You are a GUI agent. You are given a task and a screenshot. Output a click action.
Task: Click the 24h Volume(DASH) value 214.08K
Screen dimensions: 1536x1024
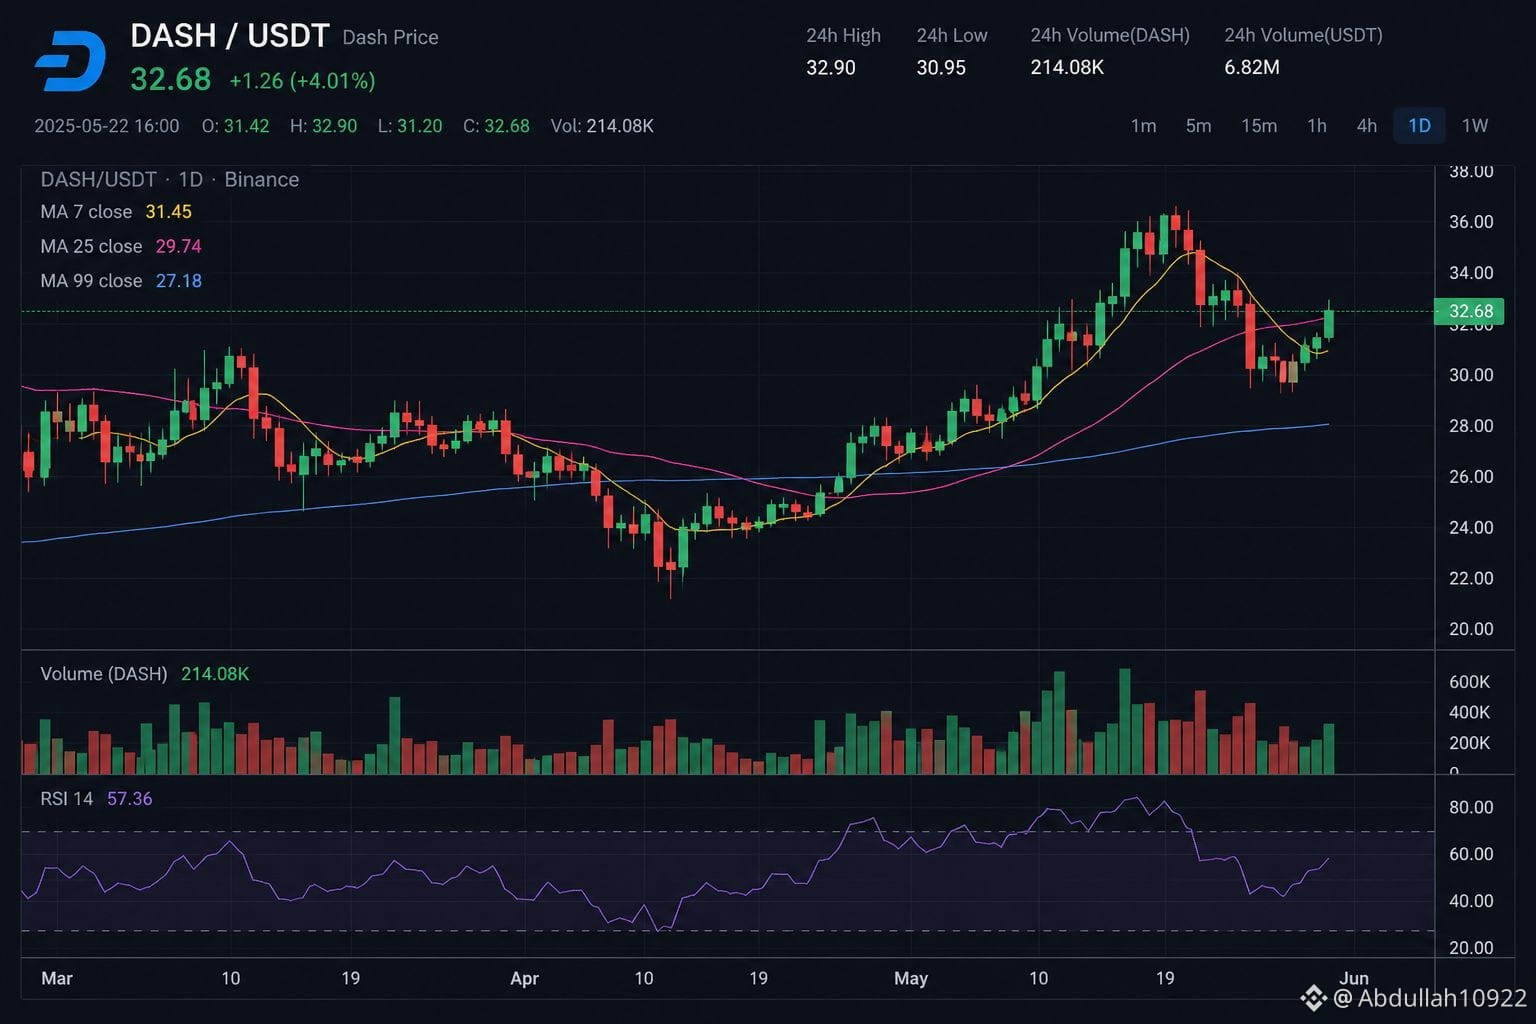1067,67
